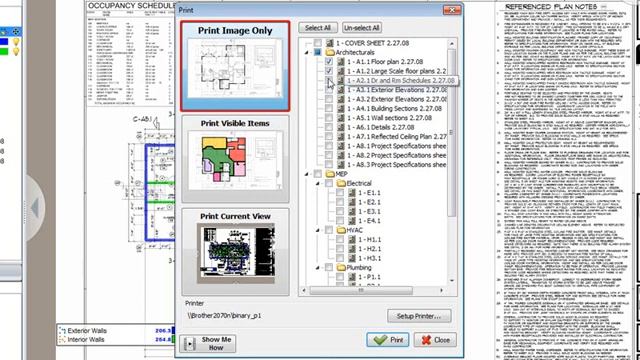Click the sheet icon for A6.1 Details

[x=341, y=127]
